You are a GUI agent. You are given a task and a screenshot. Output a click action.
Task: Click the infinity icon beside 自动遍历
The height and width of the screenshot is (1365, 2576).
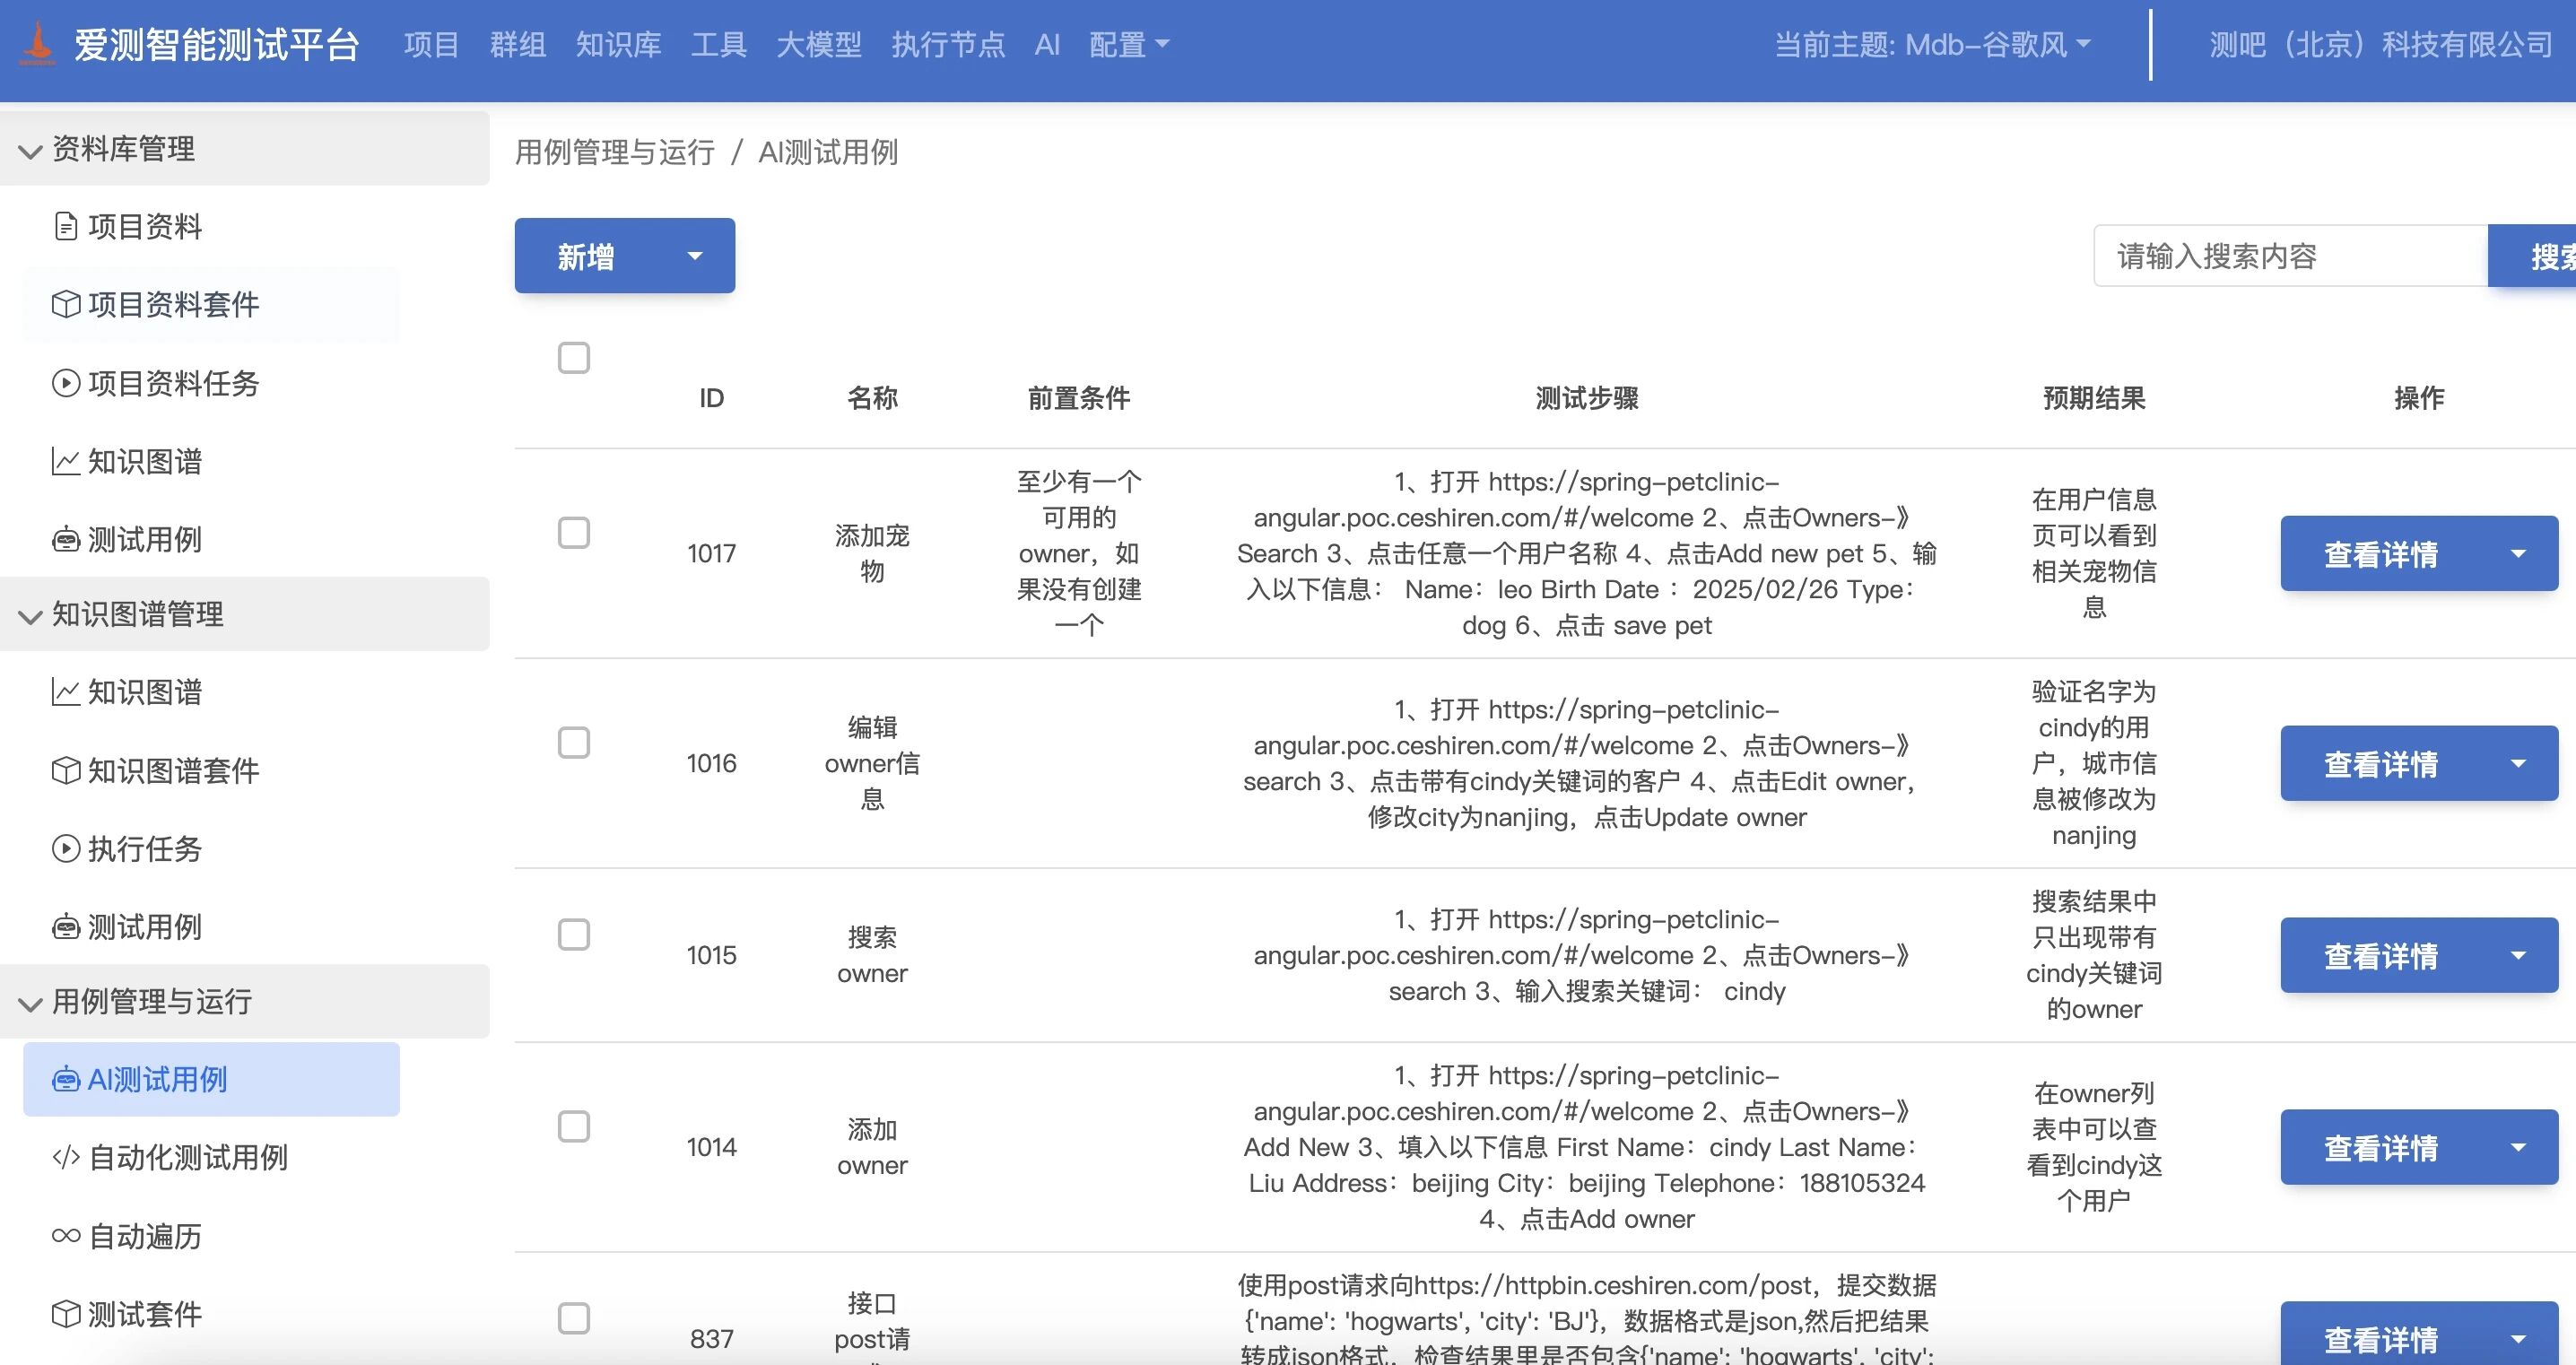tap(65, 1236)
